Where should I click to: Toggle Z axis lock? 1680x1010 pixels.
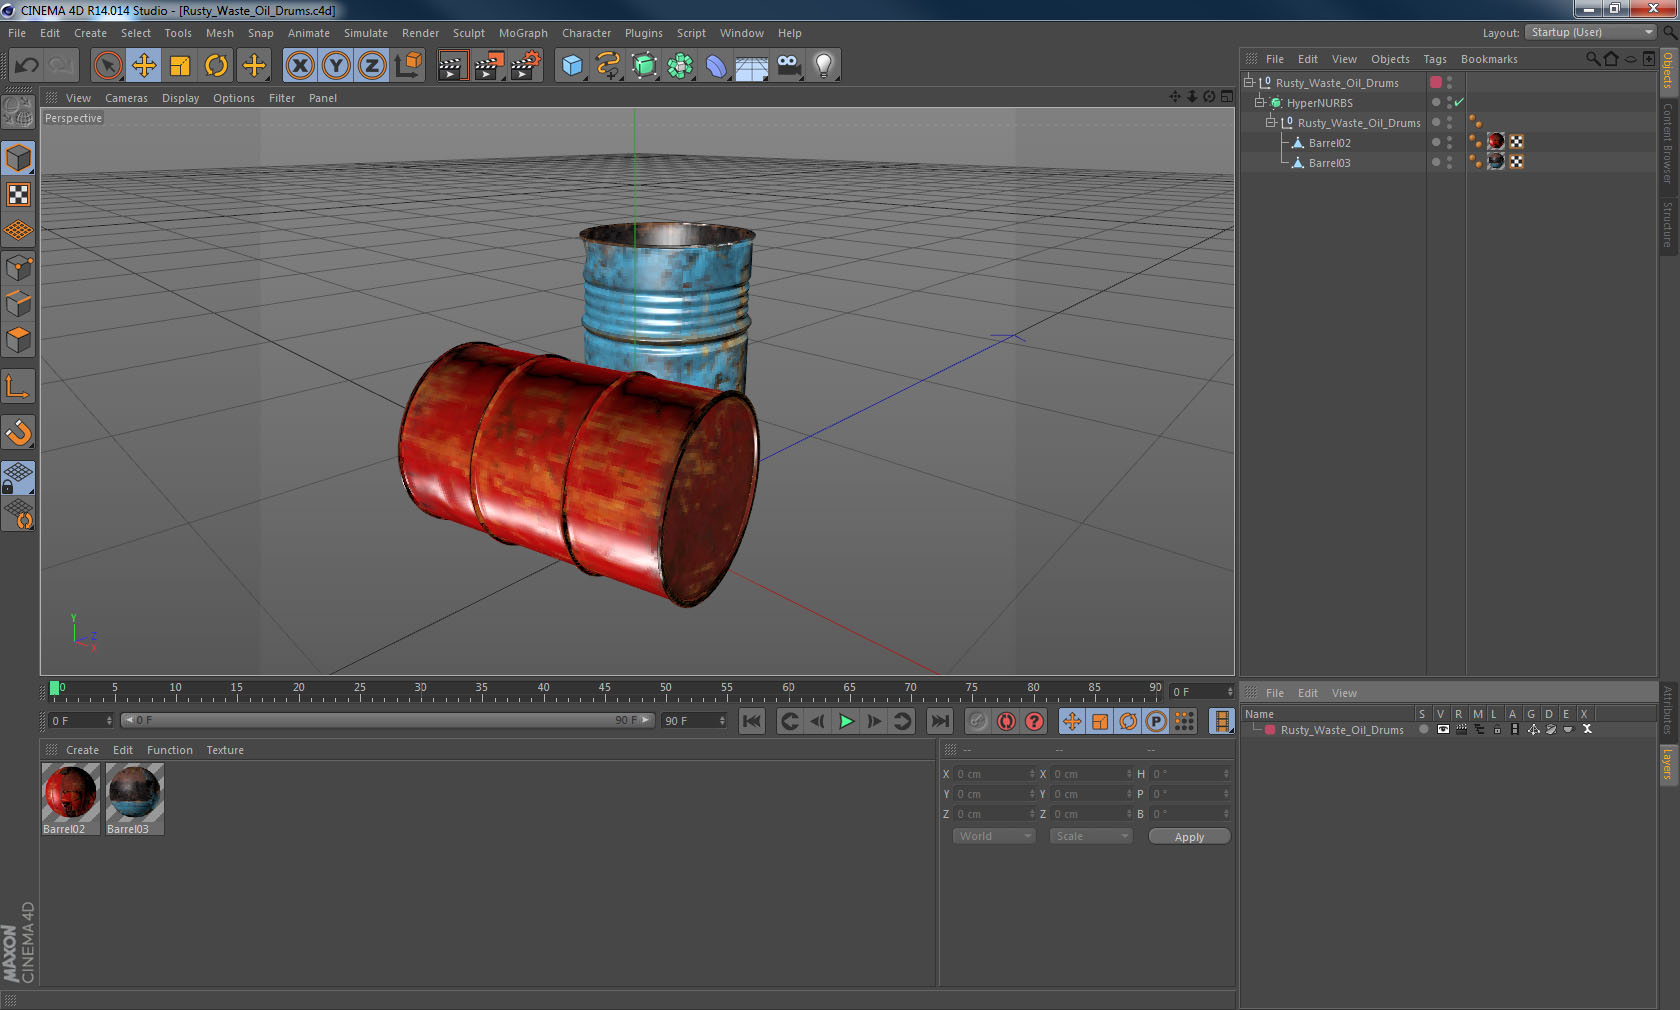tap(372, 66)
